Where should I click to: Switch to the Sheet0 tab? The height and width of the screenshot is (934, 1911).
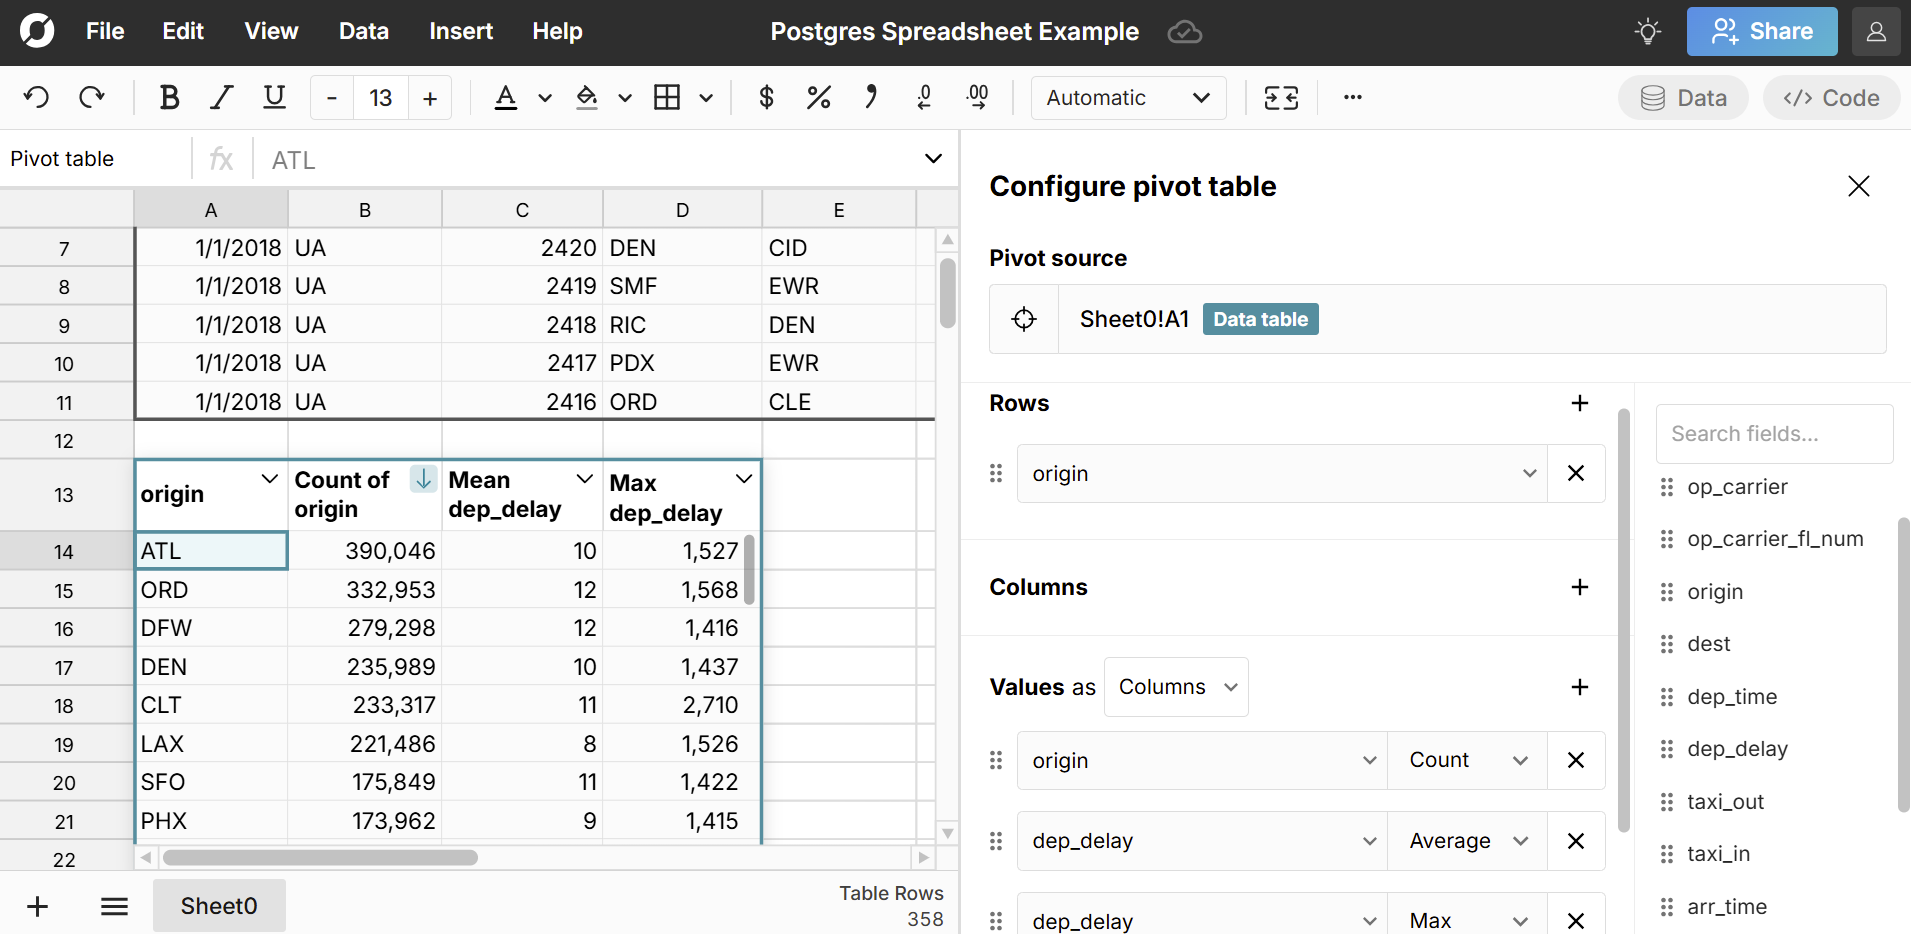pyautogui.click(x=219, y=906)
